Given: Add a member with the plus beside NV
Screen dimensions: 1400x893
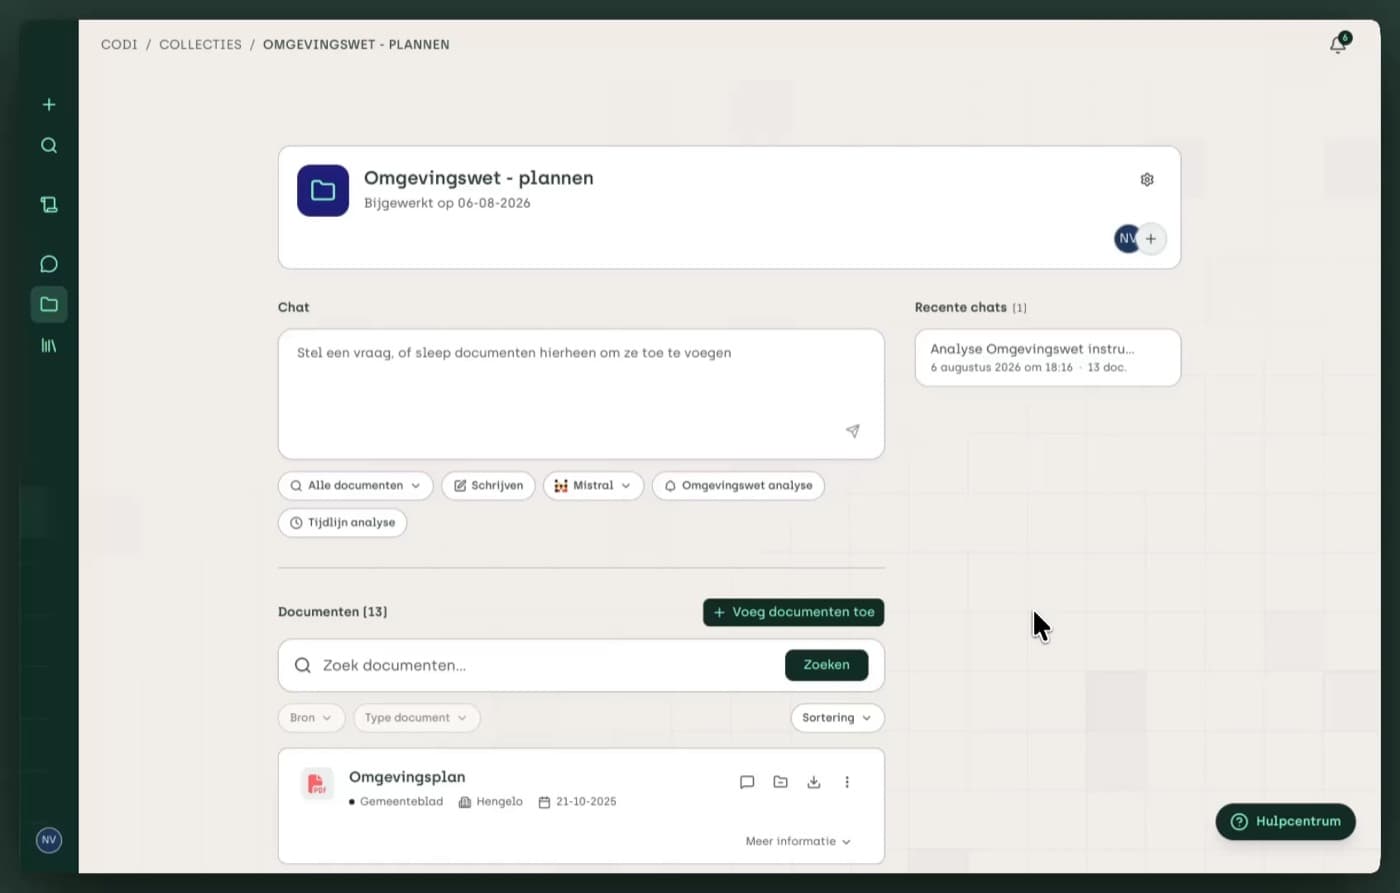Looking at the screenshot, I should (x=1151, y=239).
